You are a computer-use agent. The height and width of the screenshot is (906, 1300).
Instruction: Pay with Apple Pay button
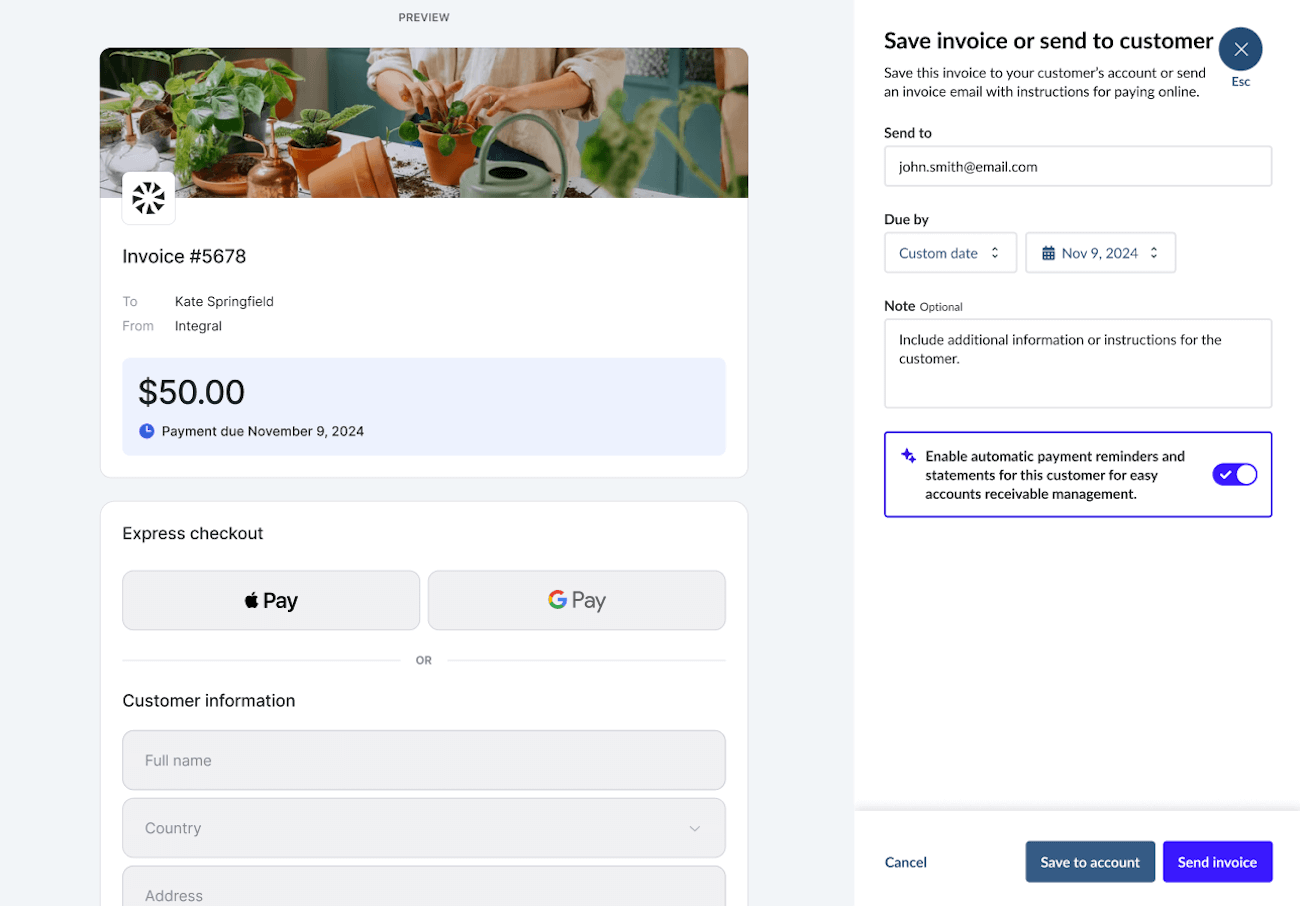[271, 600]
